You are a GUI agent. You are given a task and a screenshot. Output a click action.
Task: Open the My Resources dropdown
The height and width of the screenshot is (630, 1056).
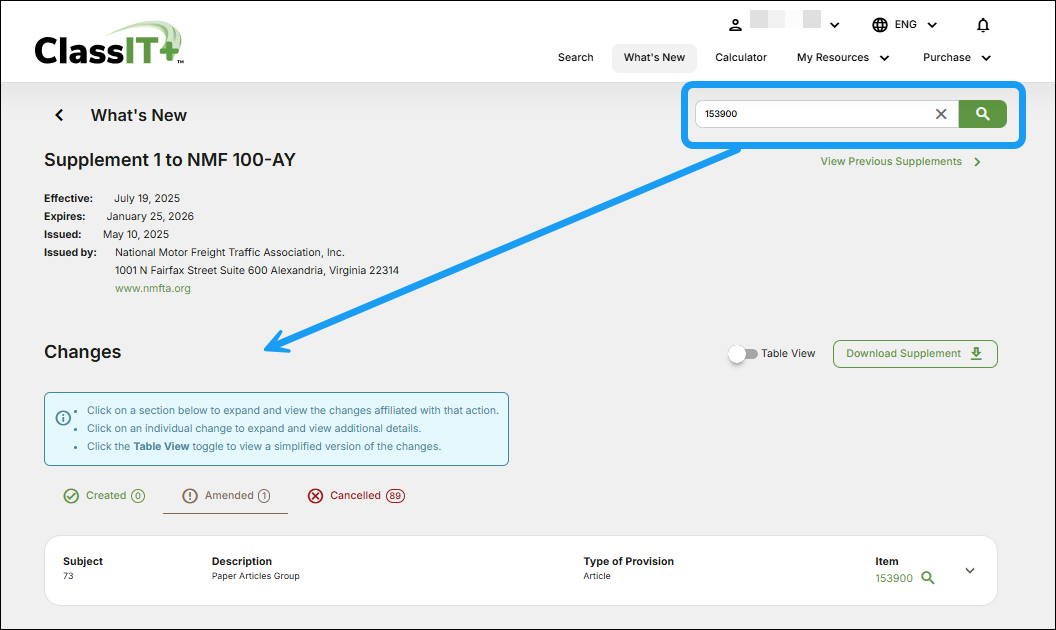[843, 58]
